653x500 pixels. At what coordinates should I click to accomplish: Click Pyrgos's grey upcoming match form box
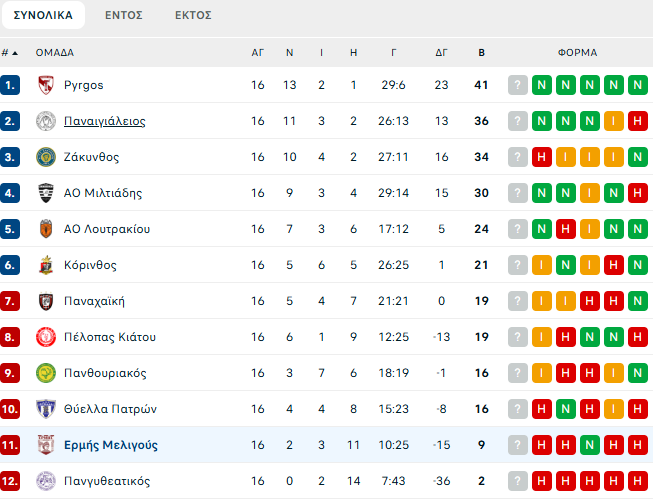tap(517, 85)
